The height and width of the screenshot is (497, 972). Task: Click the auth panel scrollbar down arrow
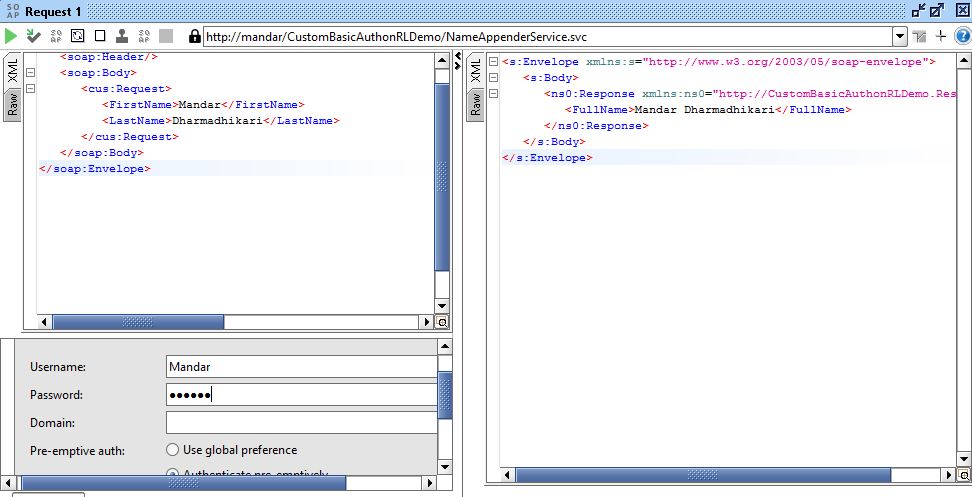coord(445,467)
